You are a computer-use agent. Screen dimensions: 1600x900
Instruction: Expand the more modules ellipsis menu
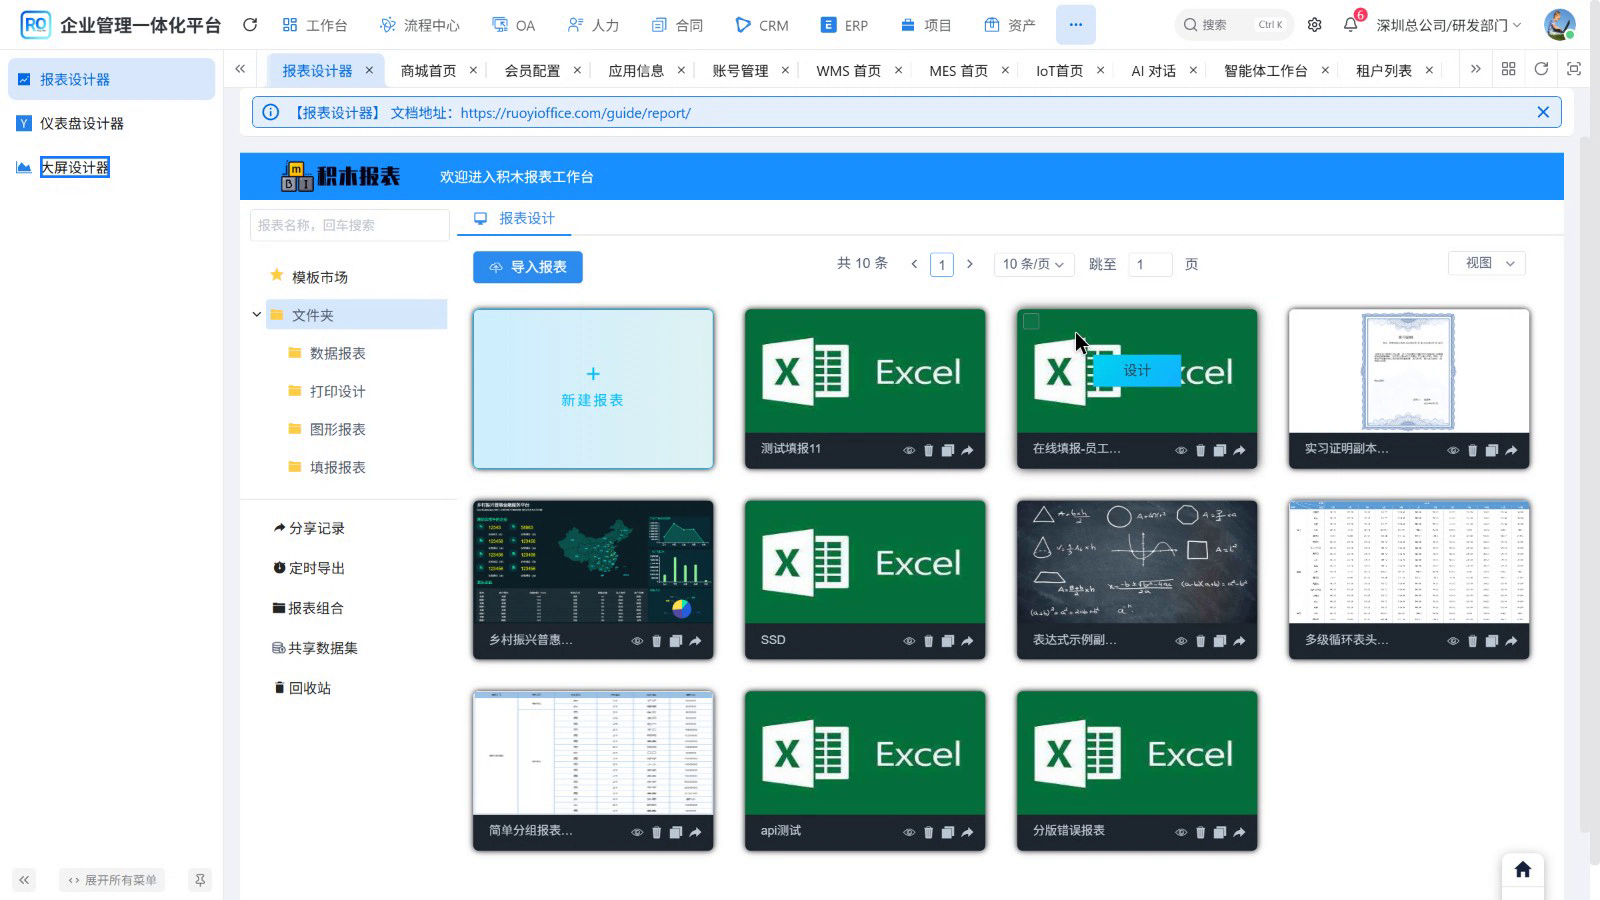click(x=1075, y=25)
